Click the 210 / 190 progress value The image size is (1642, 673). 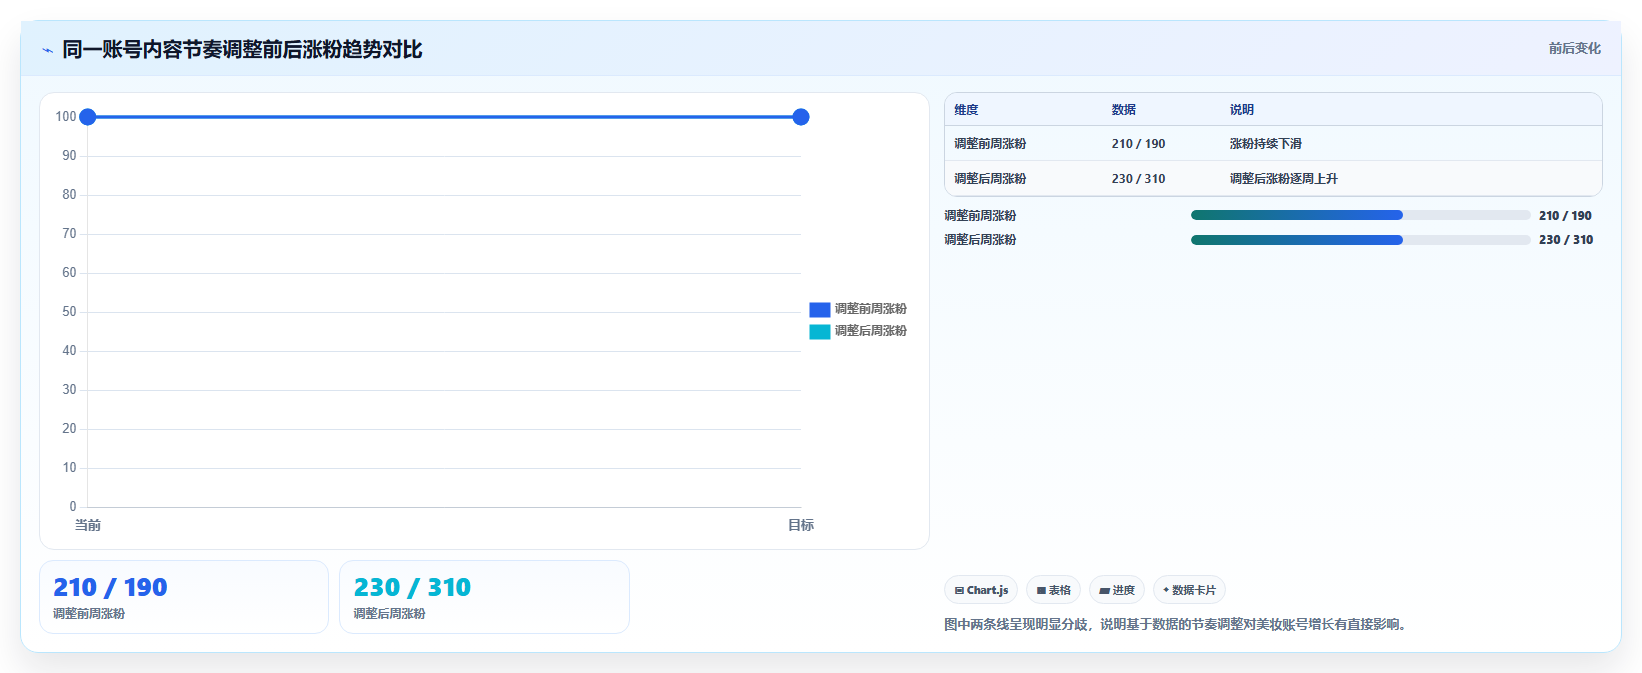pos(1565,215)
